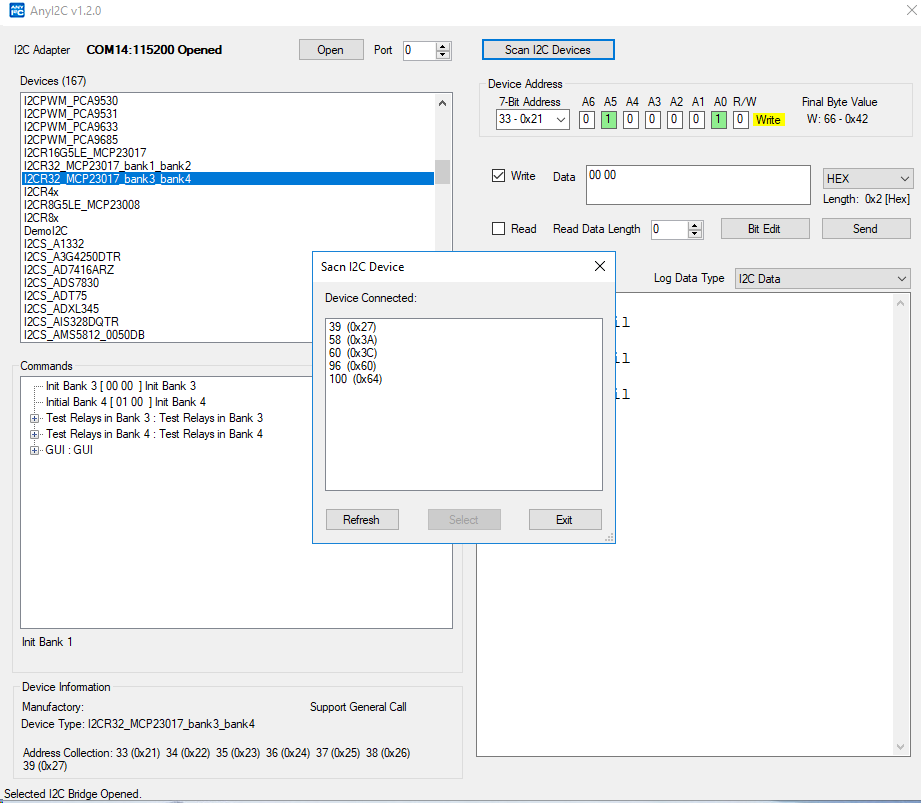Toggle address bit A6
Image resolution: width=921 pixels, height=803 pixels.
[x=586, y=119]
